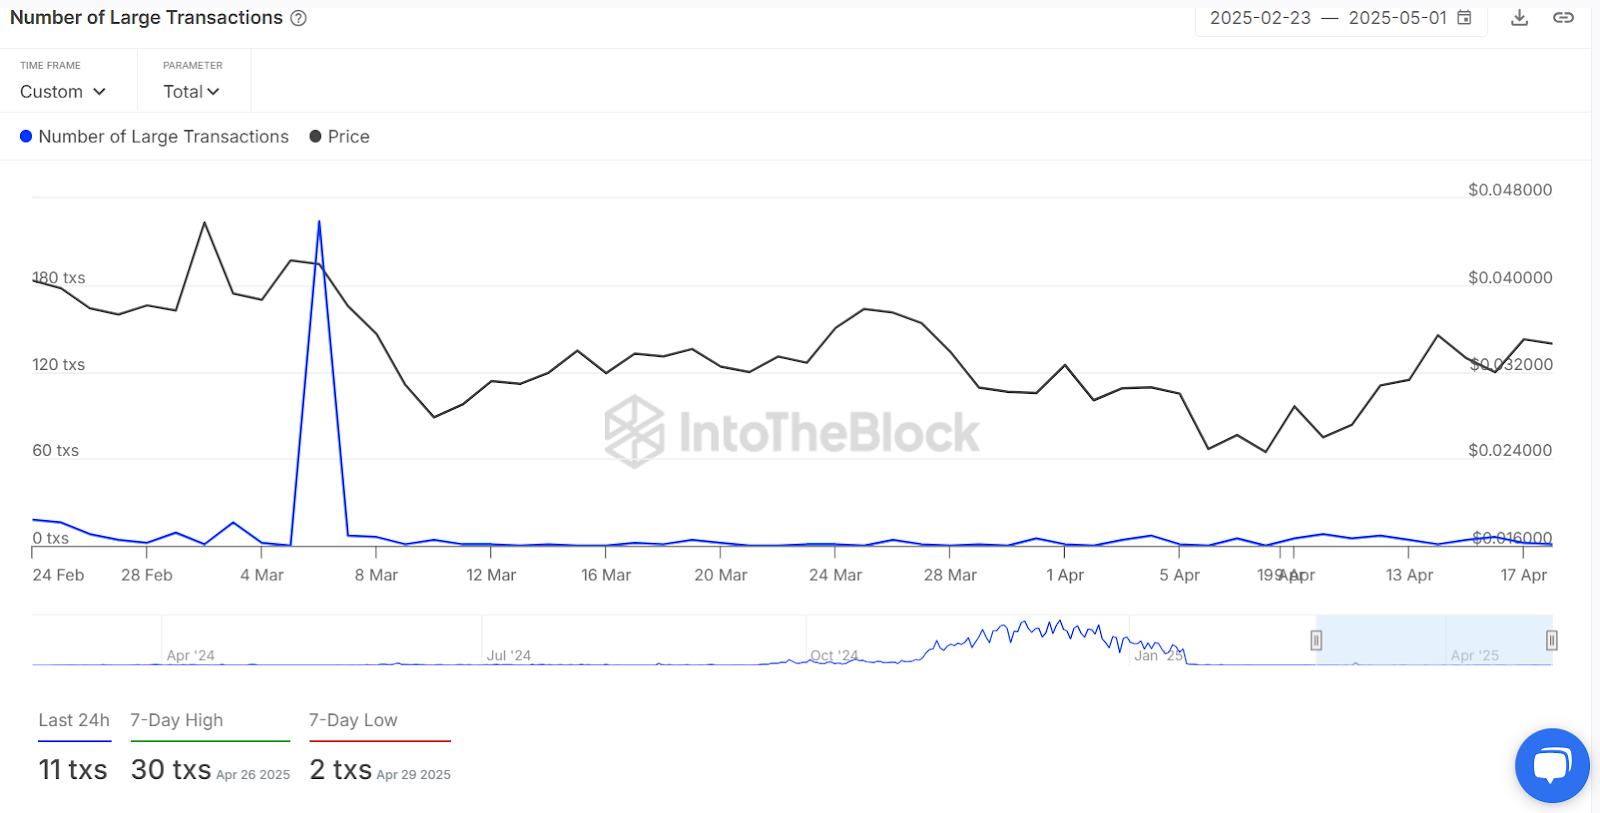Click the download chart icon
The image size is (1600, 813).
pyautogui.click(x=1519, y=18)
